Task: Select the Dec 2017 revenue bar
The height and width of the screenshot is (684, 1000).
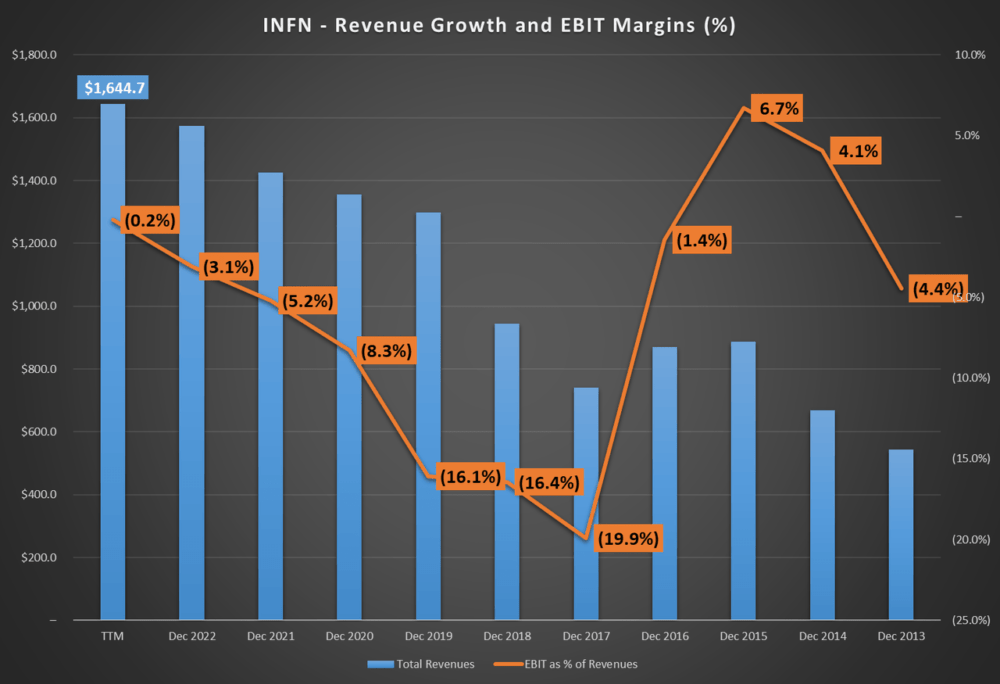Action: pyautogui.click(x=586, y=504)
